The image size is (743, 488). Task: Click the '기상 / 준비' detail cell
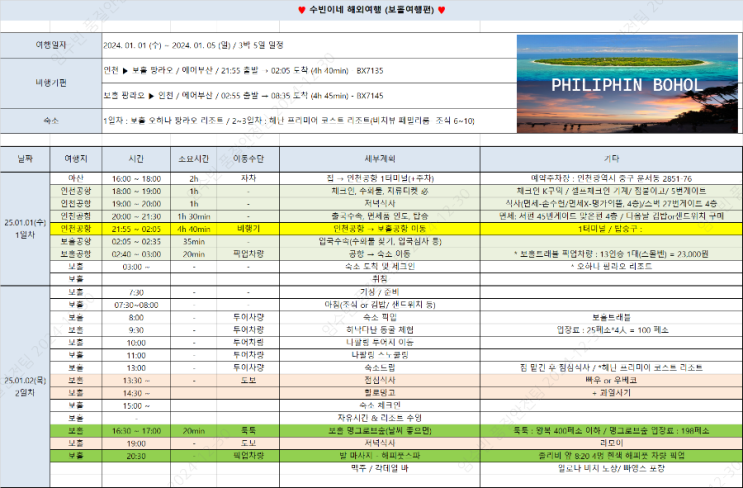tap(380, 292)
